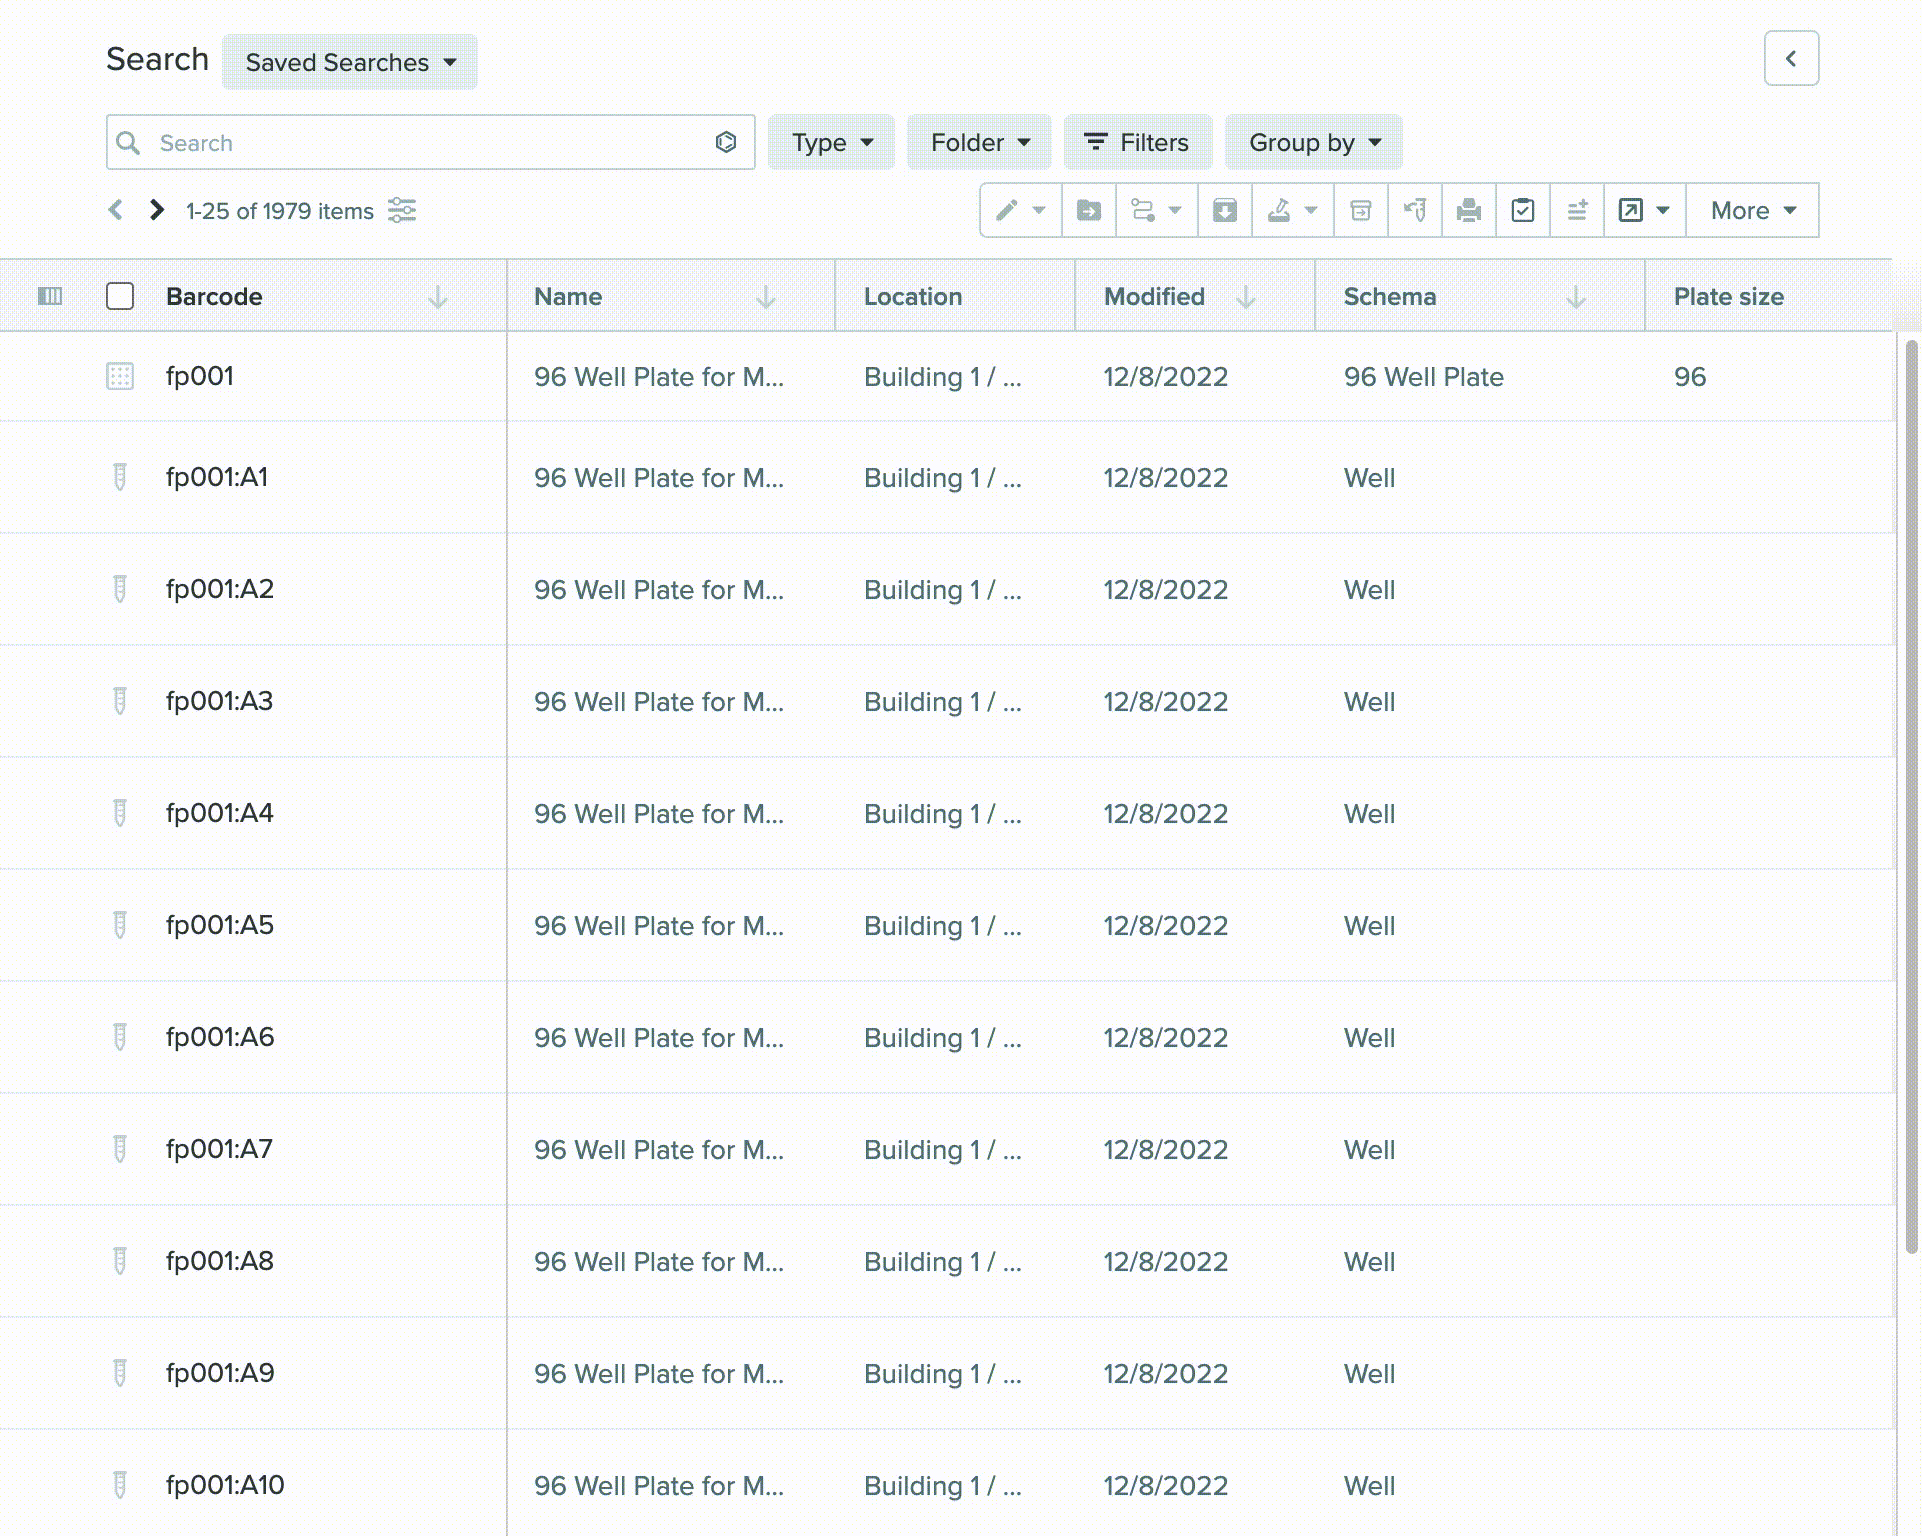Click the add to list toolbar icon
Image resolution: width=1922 pixels, height=1536 pixels.
pos(1577,210)
